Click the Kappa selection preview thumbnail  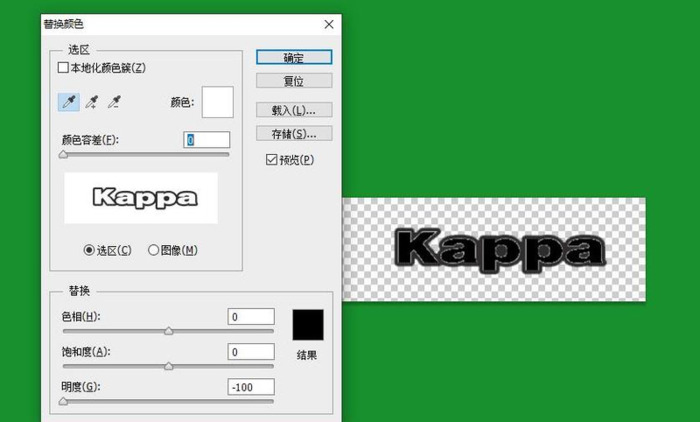click(141, 198)
